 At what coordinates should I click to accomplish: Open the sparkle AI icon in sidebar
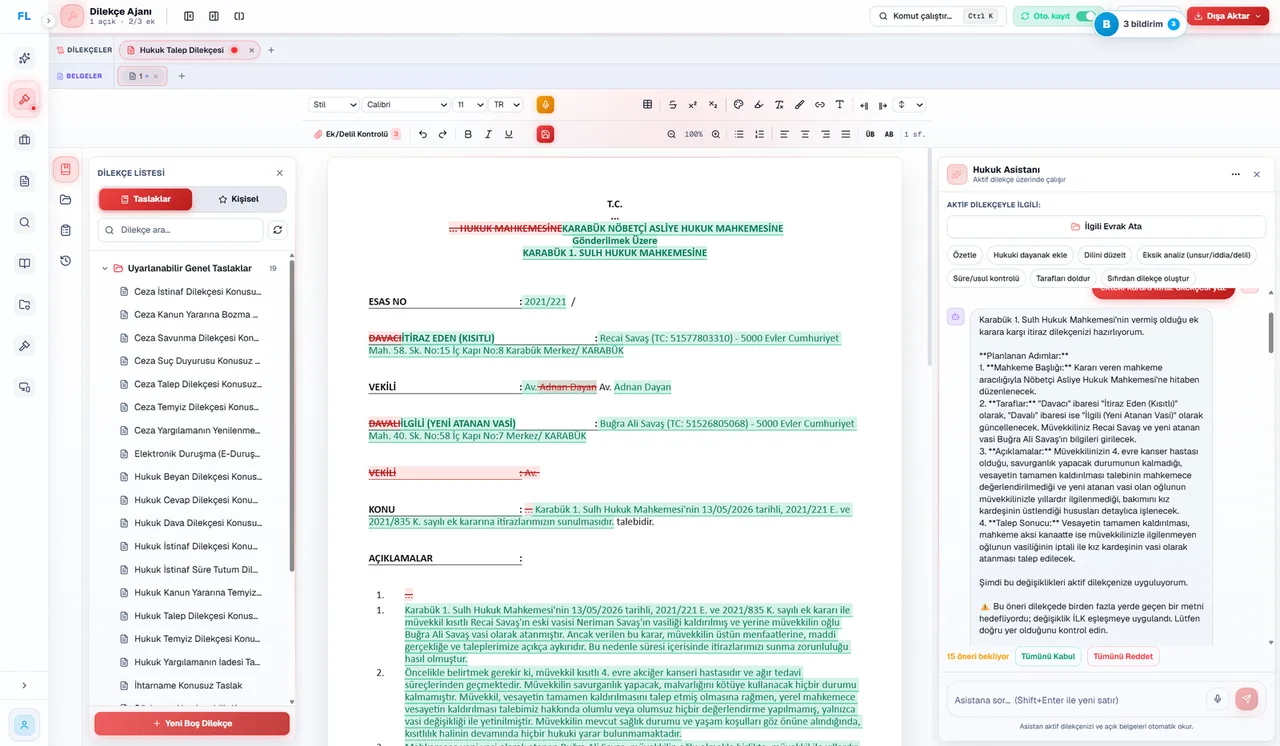pos(24,58)
